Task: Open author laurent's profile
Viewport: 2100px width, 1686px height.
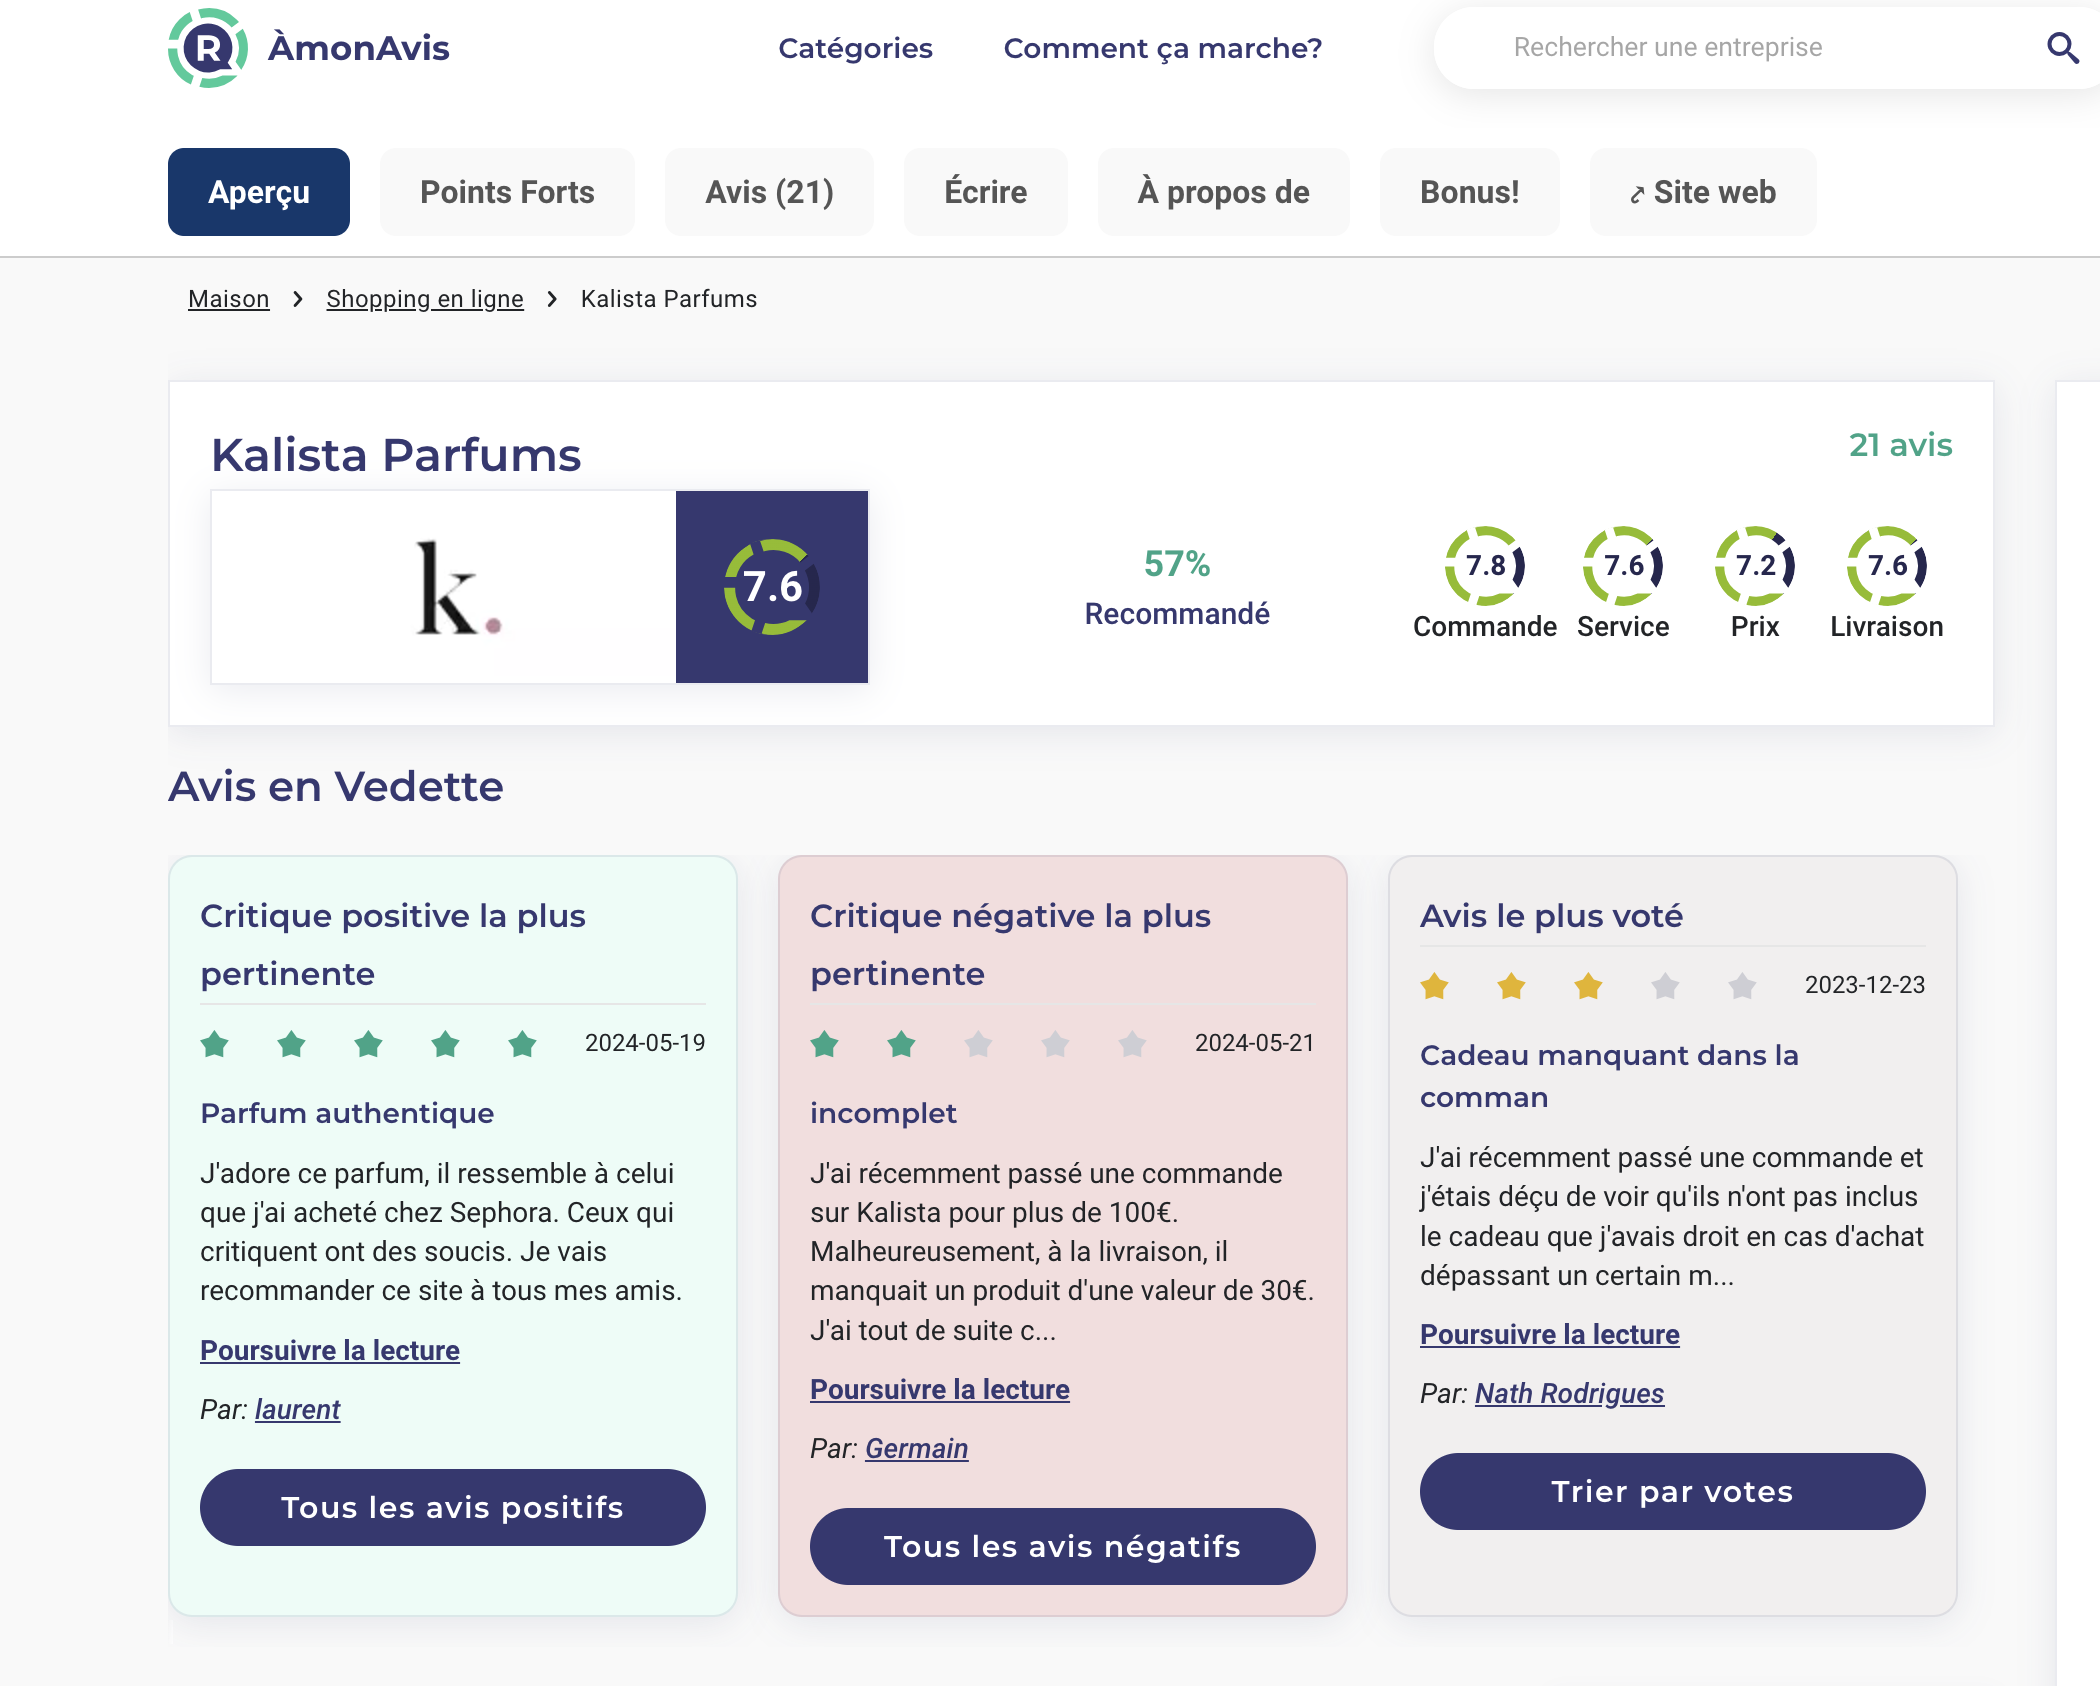Action: (x=297, y=1409)
